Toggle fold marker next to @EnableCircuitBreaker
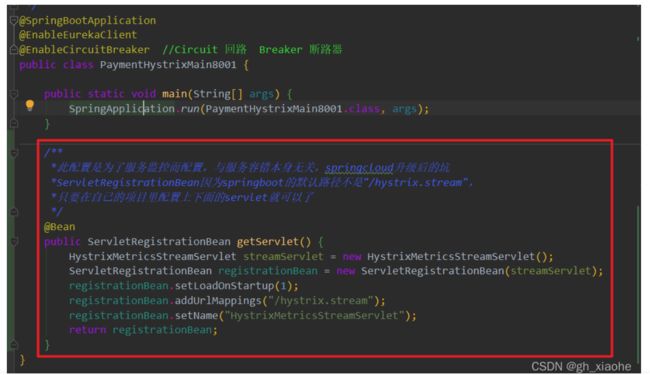The height and width of the screenshot is (375, 650). click(13, 50)
